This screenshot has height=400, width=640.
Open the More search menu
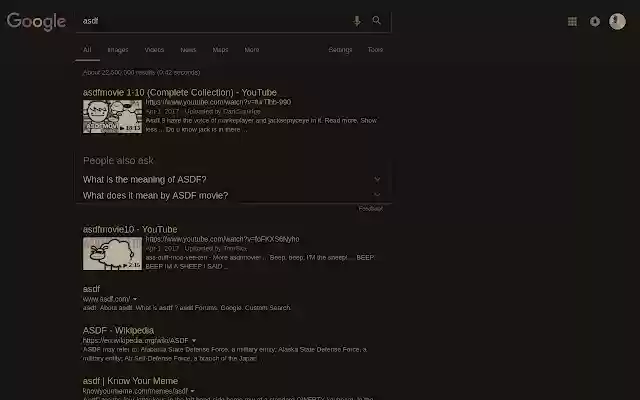(x=252, y=50)
